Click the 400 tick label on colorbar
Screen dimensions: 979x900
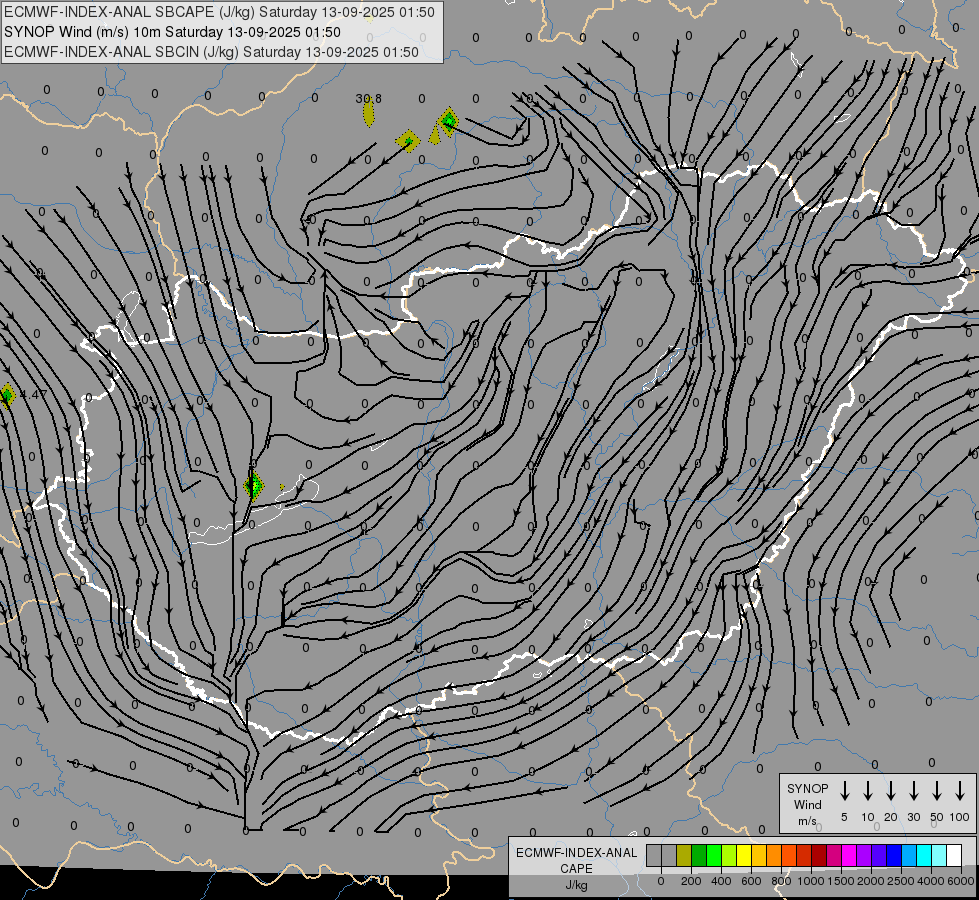pos(721,881)
